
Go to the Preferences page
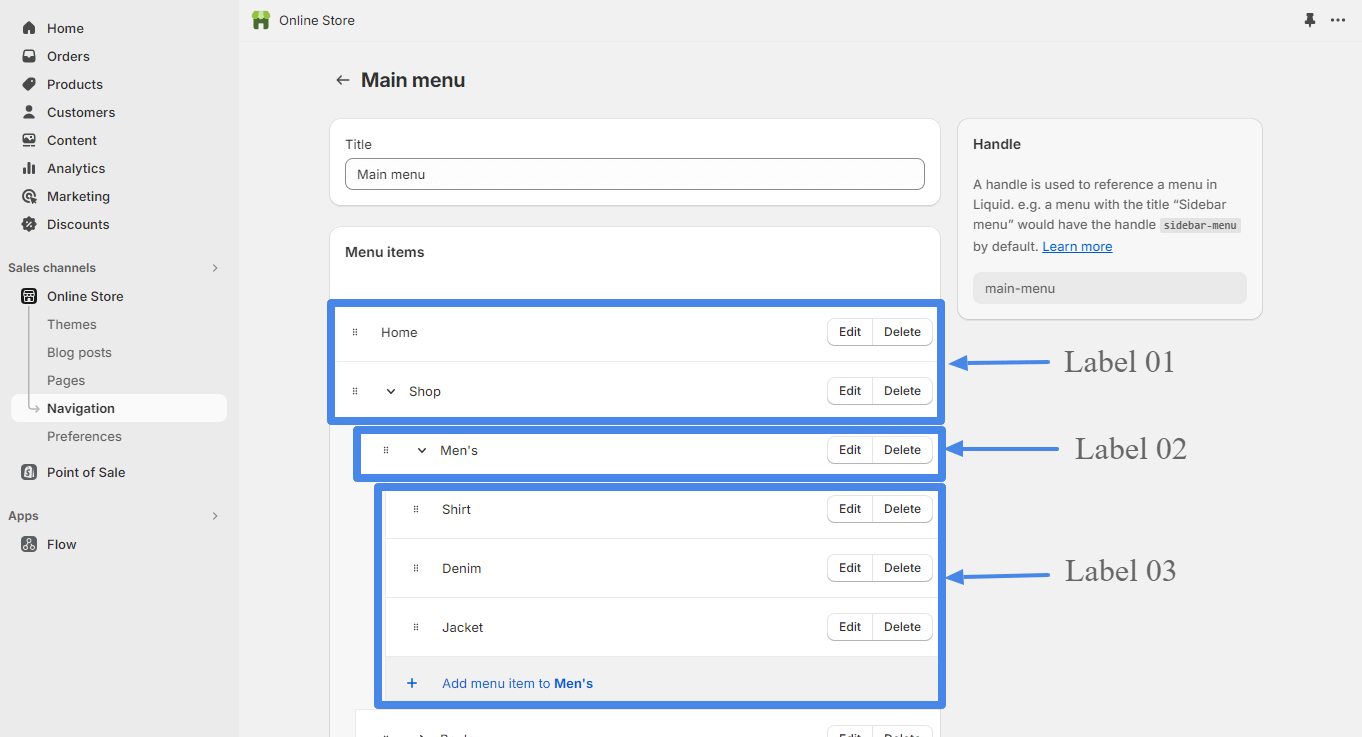(84, 436)
